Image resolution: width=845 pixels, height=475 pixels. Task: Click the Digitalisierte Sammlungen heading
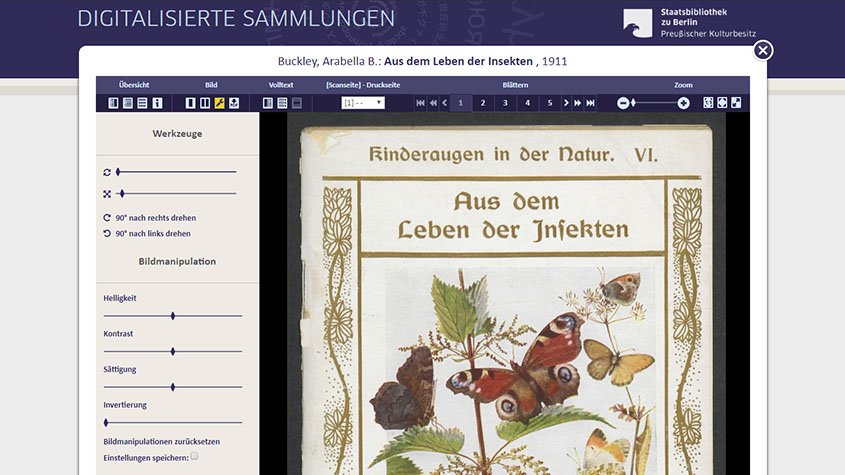coord(236,18)
